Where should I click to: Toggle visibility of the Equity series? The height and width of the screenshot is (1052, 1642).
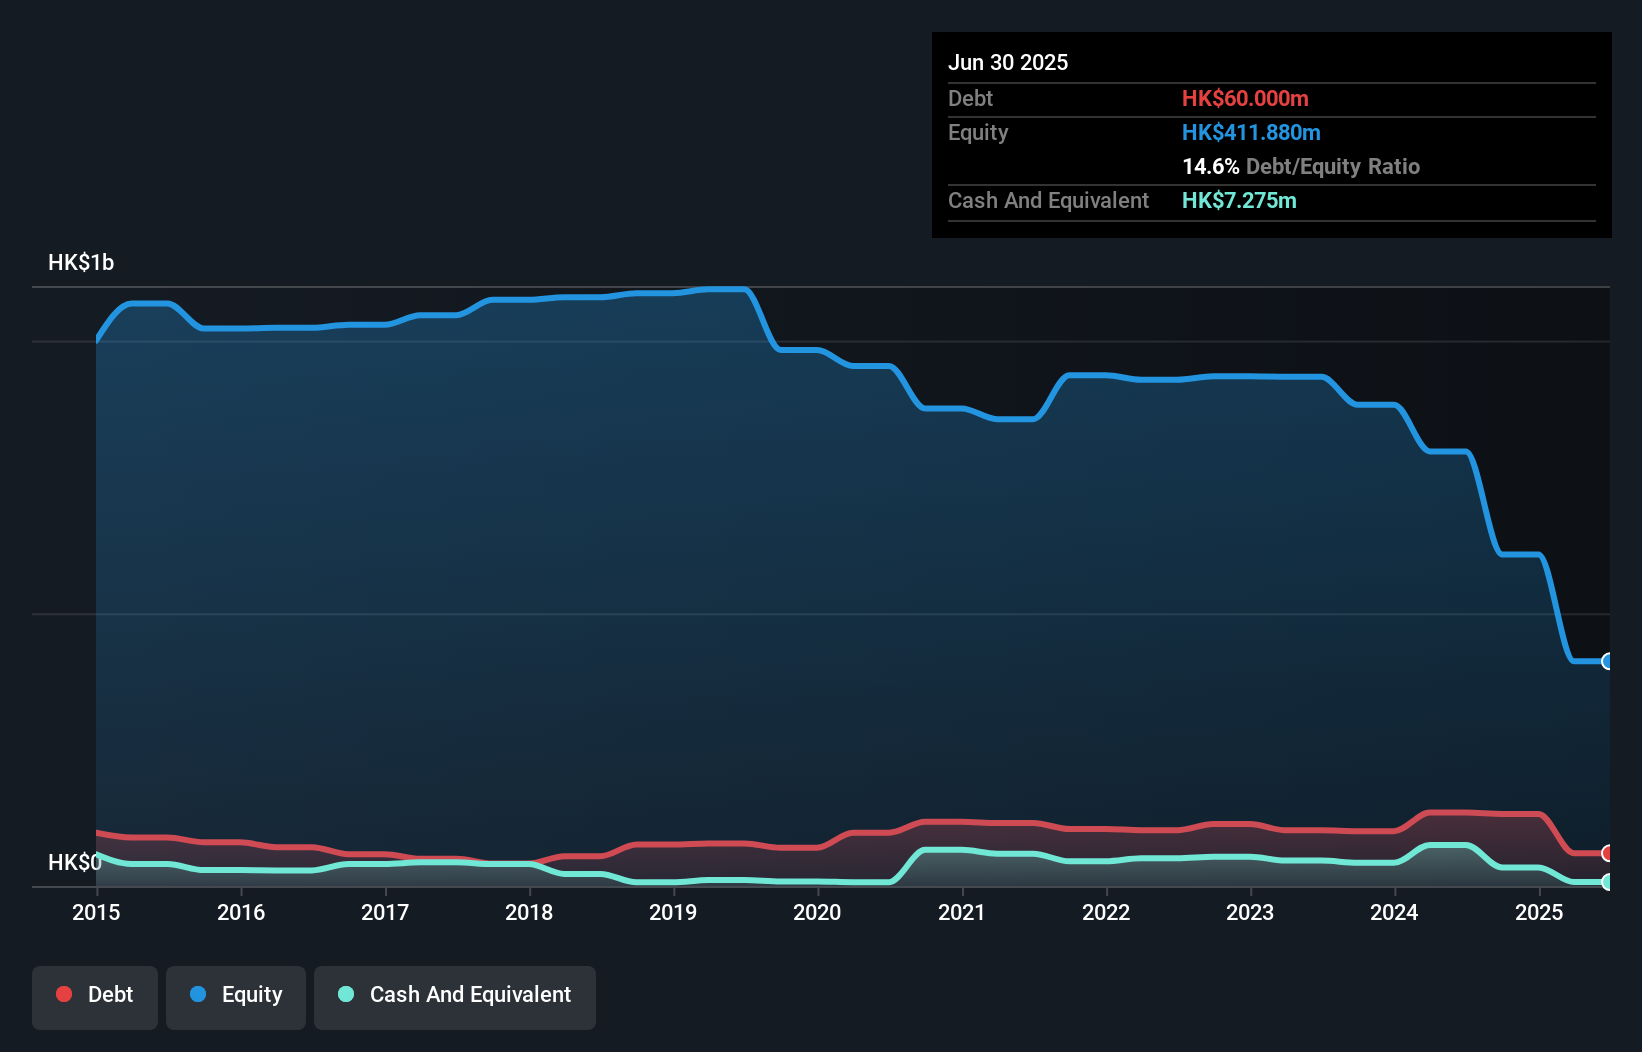[x=235, y=996]
